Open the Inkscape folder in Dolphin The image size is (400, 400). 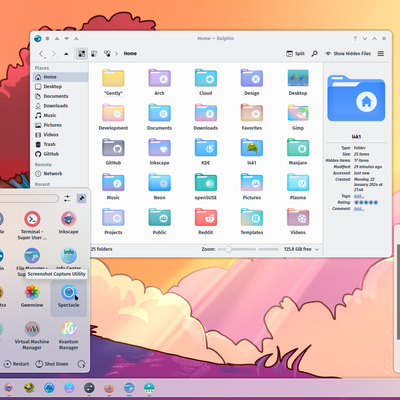pos(159,152)
